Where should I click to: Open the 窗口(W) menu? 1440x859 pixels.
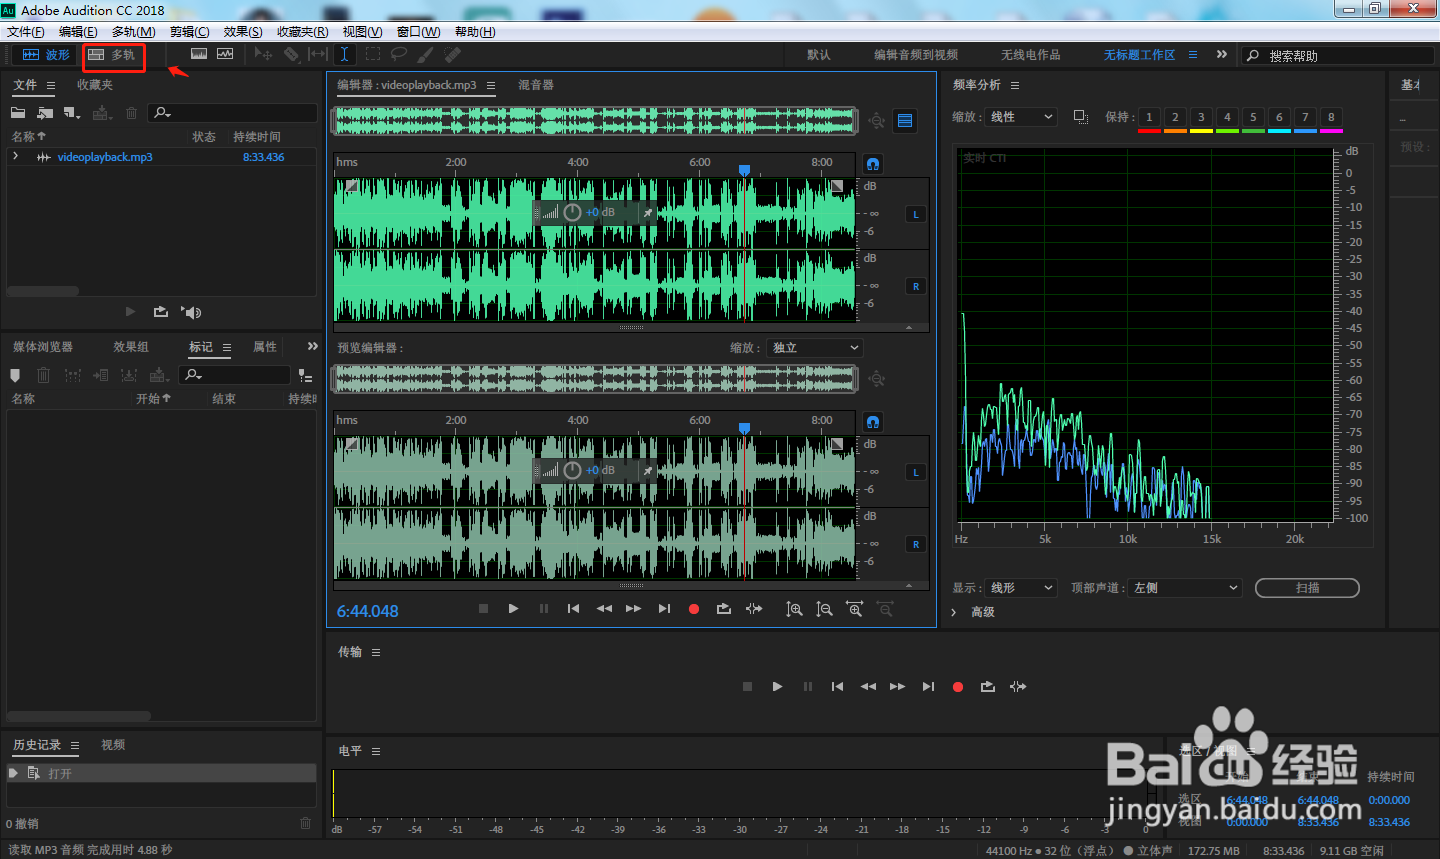pyautogui.click(x=418, y=32)
